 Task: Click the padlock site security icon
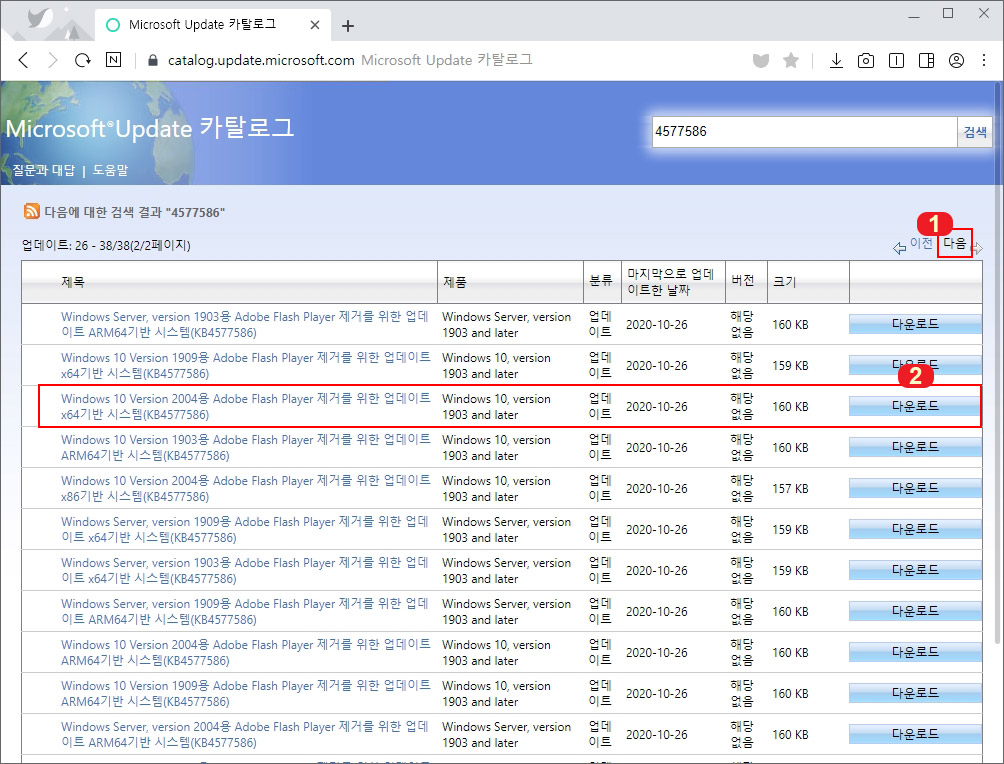click(x=152, y=60)
